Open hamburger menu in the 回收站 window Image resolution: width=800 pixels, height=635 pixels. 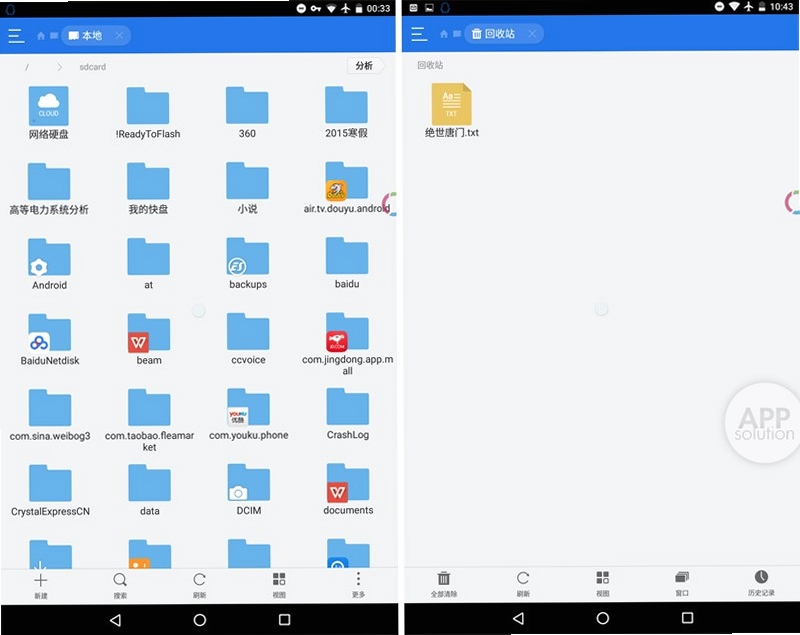point(419,34)
